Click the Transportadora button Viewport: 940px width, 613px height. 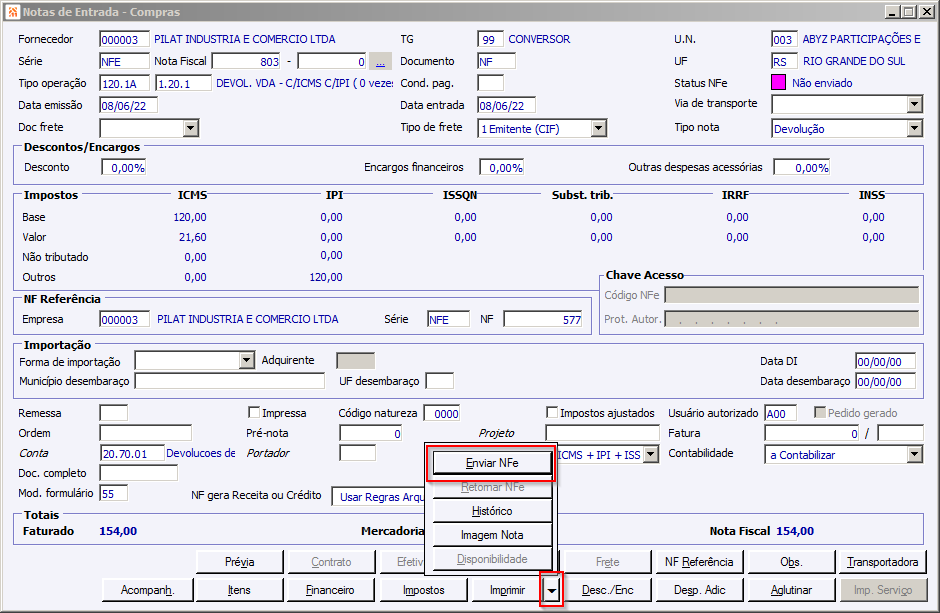point(882,562)
